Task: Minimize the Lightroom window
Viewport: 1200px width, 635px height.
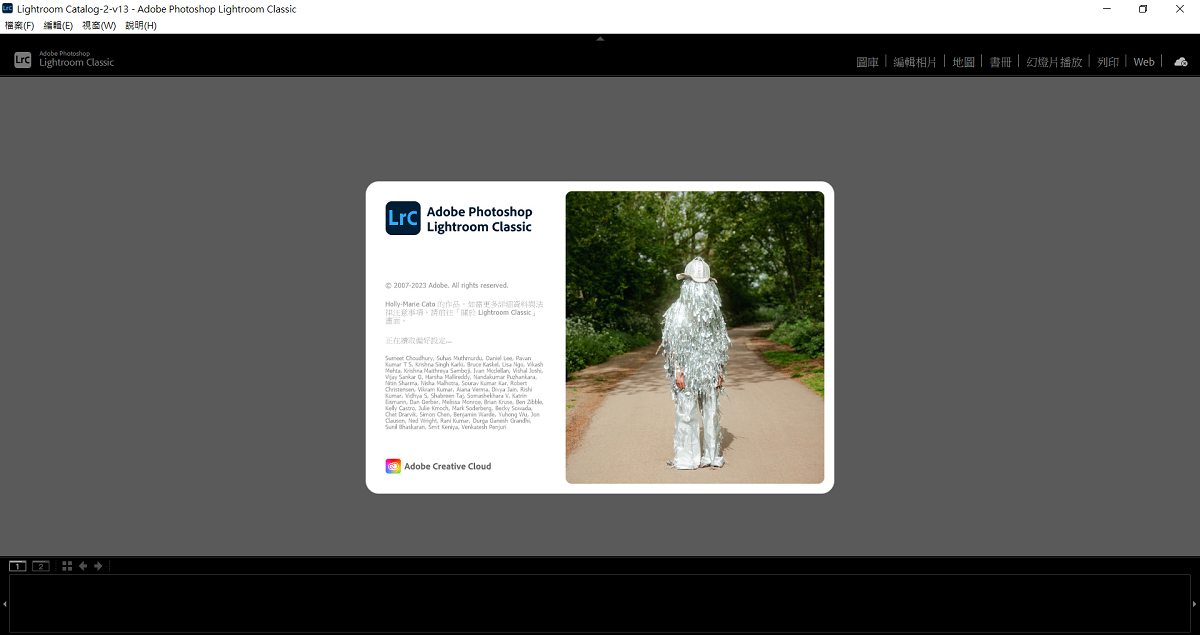Action: 1107,8
